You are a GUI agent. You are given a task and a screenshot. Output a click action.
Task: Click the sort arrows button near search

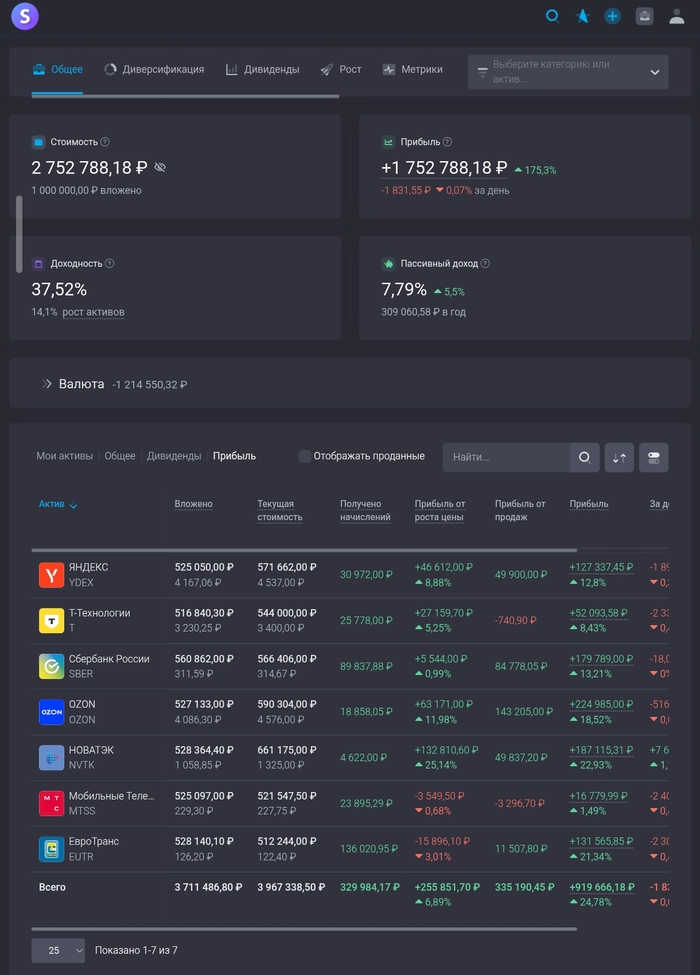coord(619,457)
